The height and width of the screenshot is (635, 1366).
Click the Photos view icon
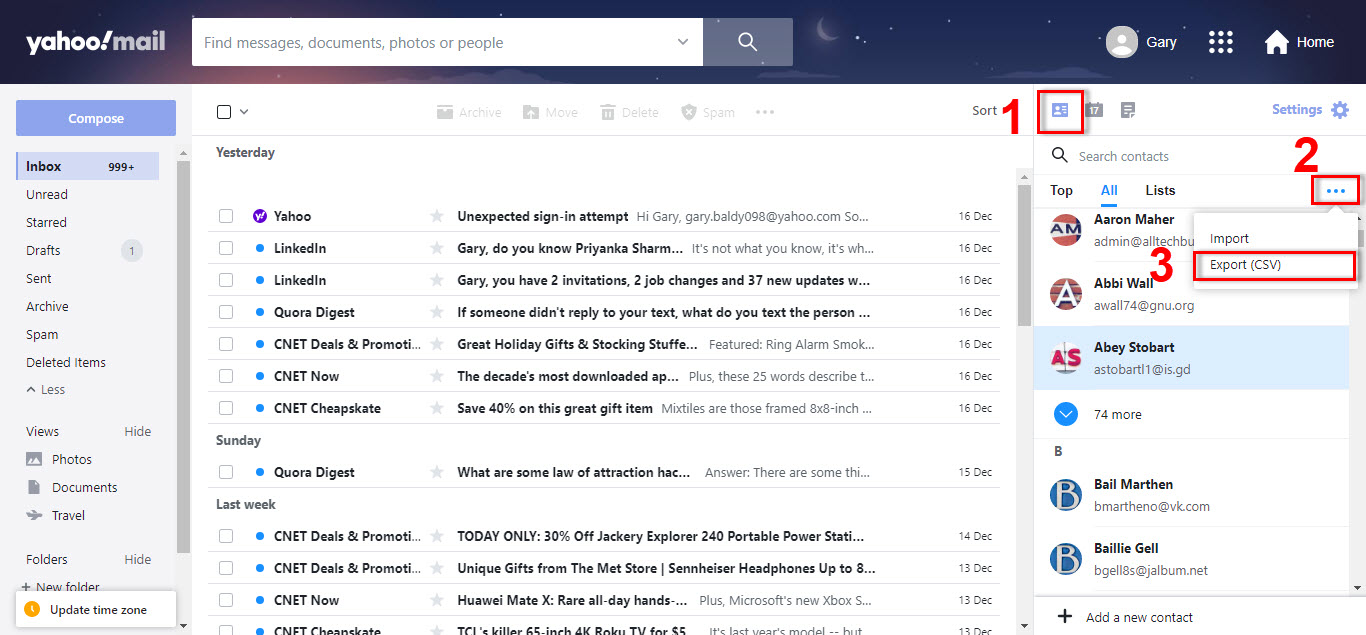point(34,459)
